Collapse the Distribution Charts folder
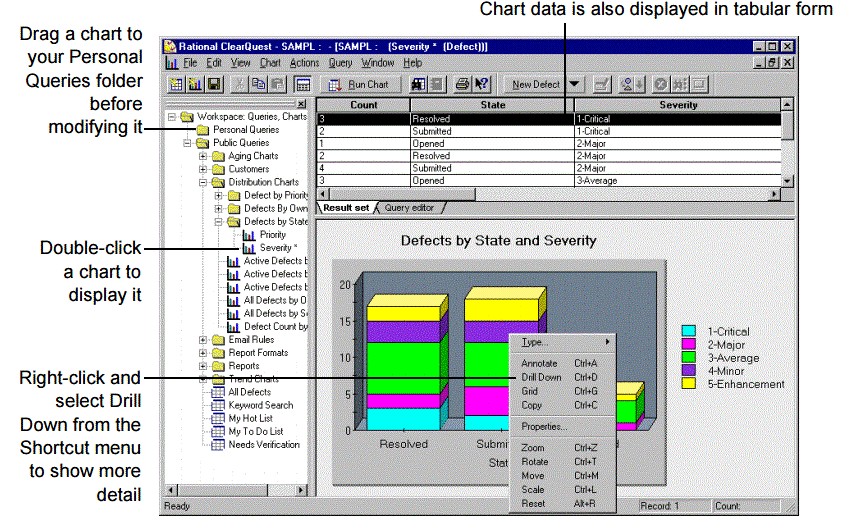The image size is (849, 521). [204, 183]
